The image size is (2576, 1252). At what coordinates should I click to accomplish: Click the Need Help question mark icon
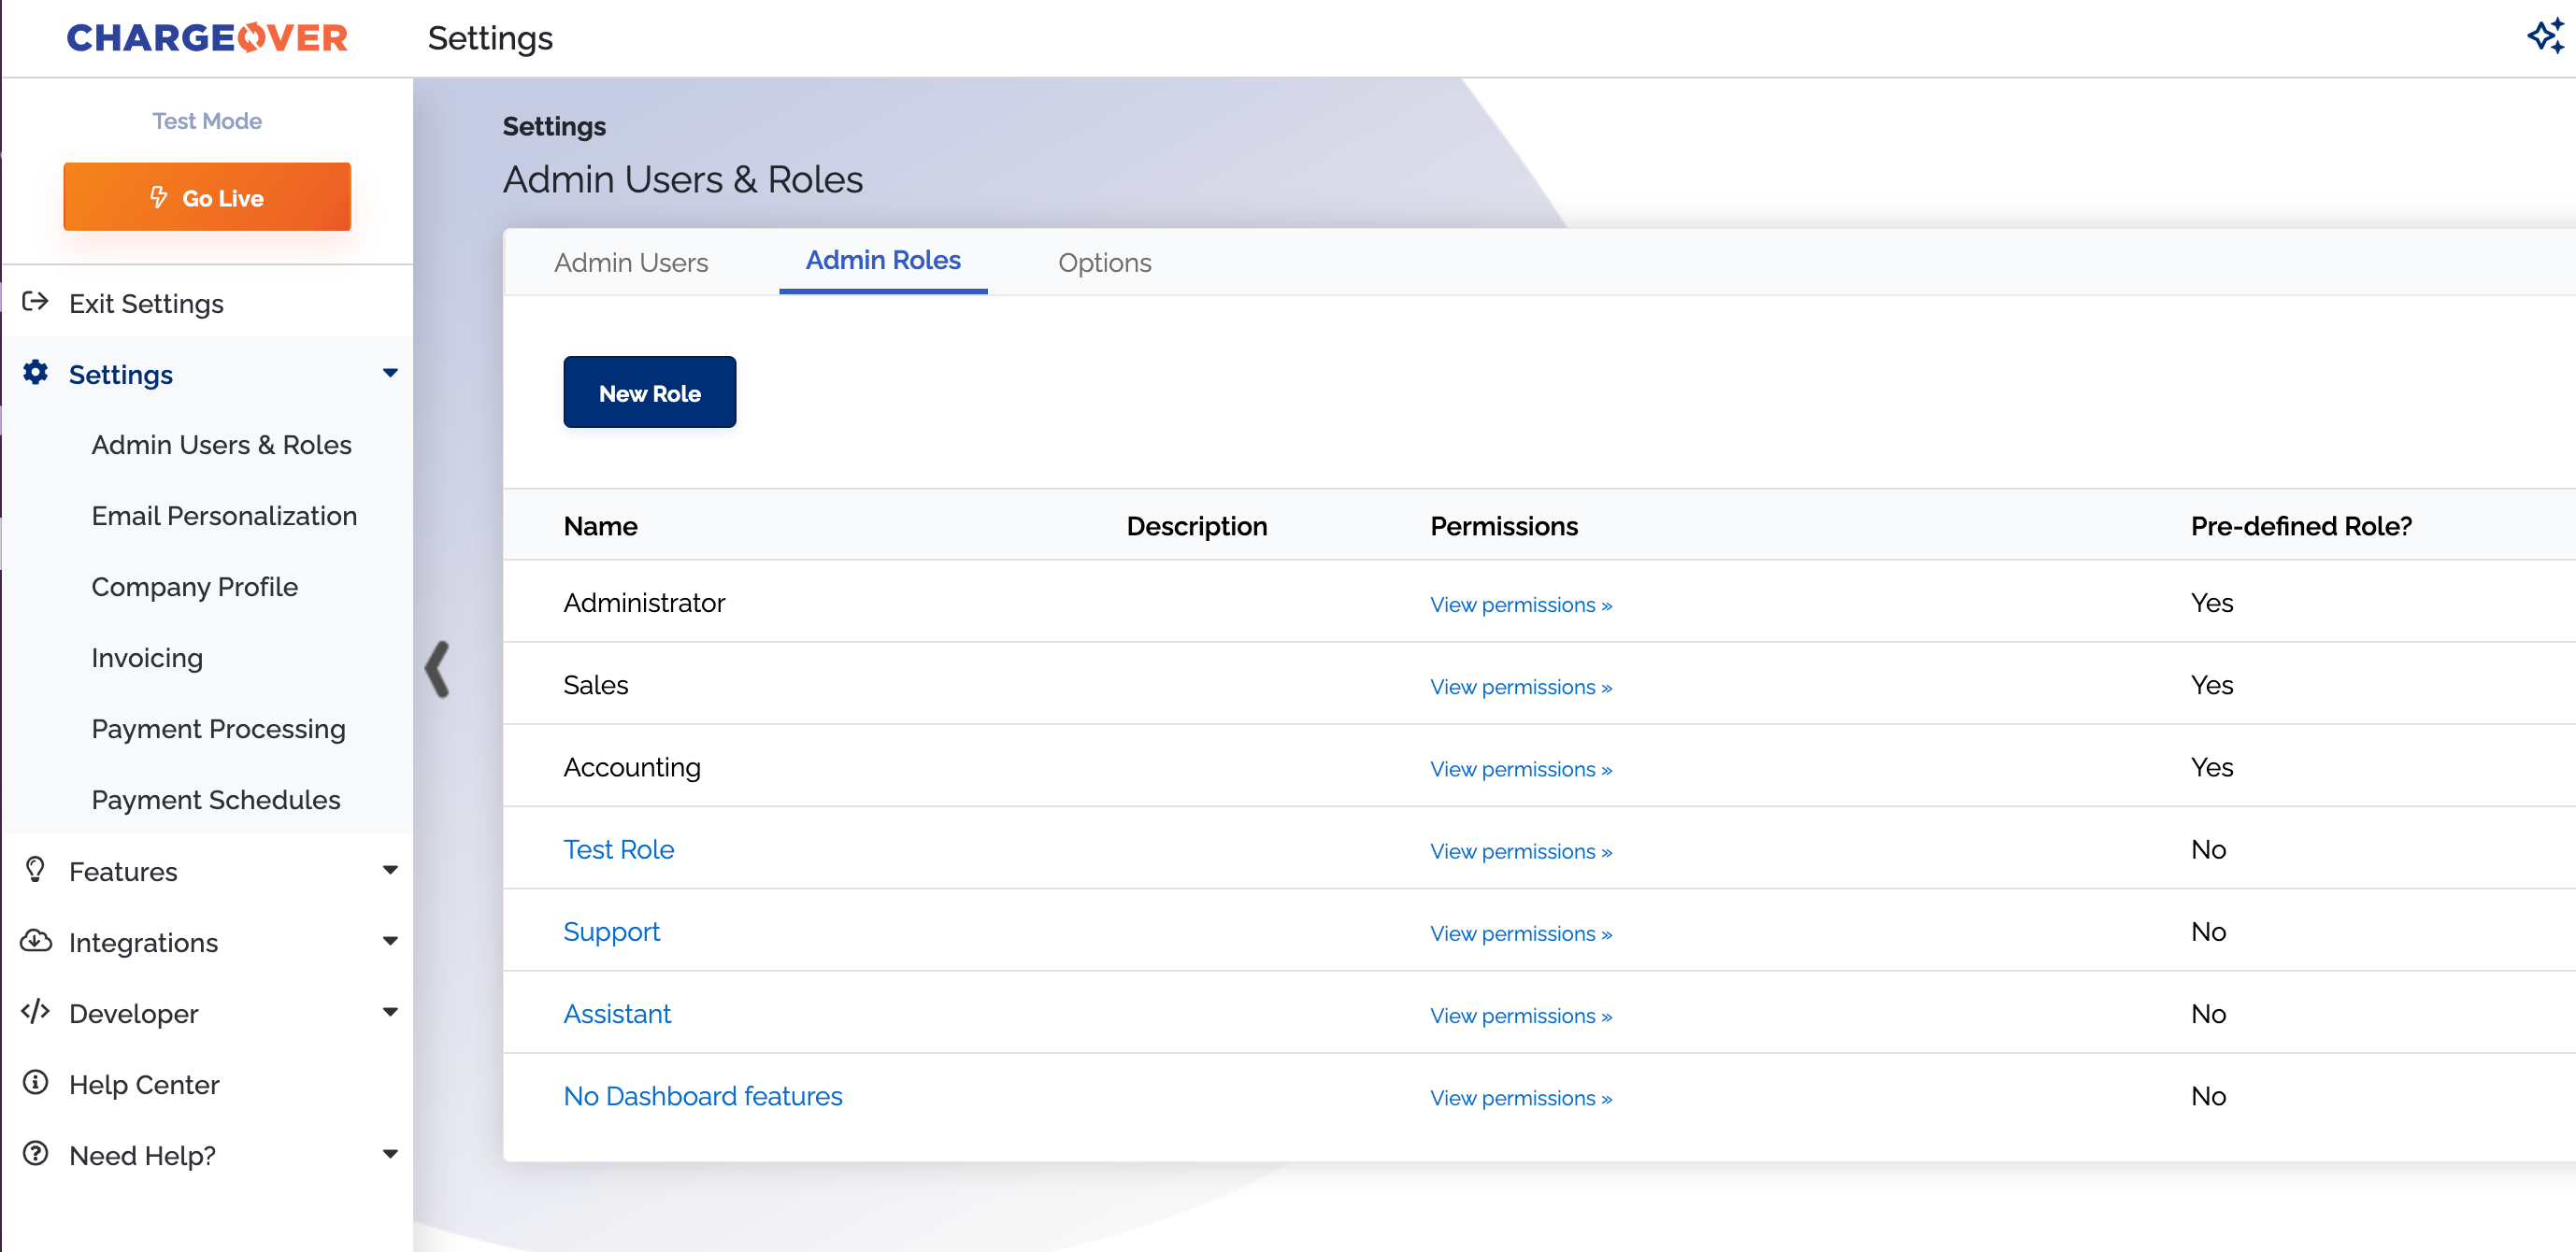[36, 1154]
